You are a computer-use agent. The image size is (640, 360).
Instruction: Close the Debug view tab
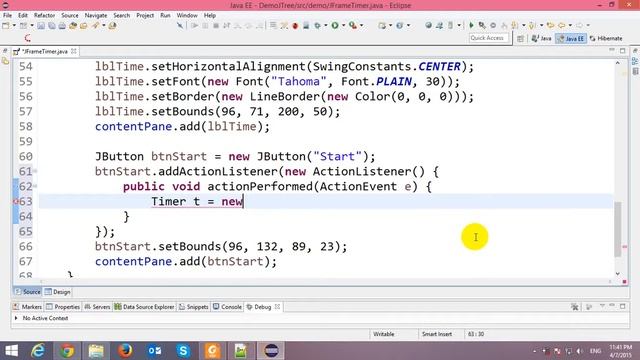[x=278, y=307]
